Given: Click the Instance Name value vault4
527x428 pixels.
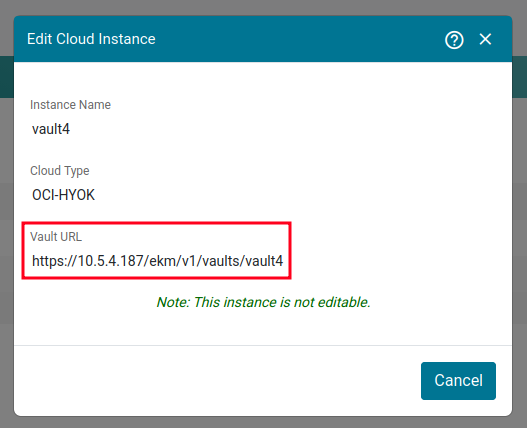Looking at the screenshot, I should (51, 129).
